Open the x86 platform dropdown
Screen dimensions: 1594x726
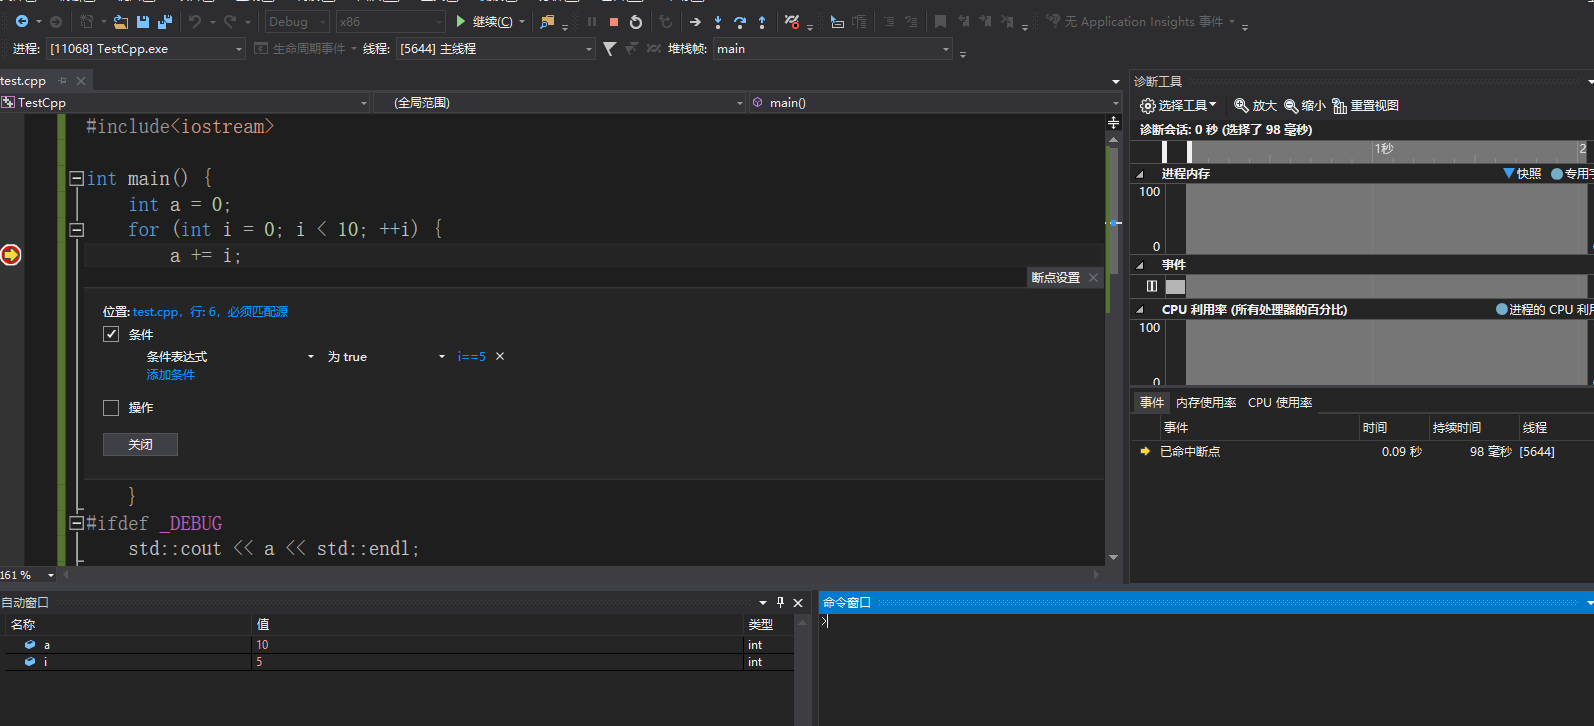[391, 21]
